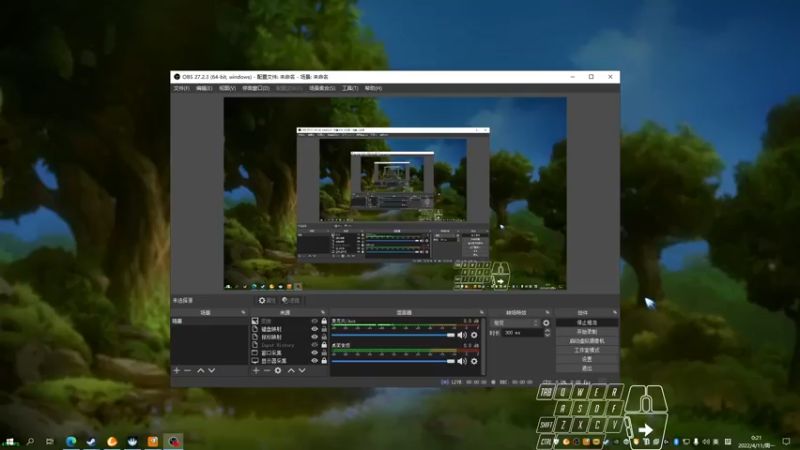Open Task View on taskbar
This screenshot has width=800, height=450.
[49, 441]
